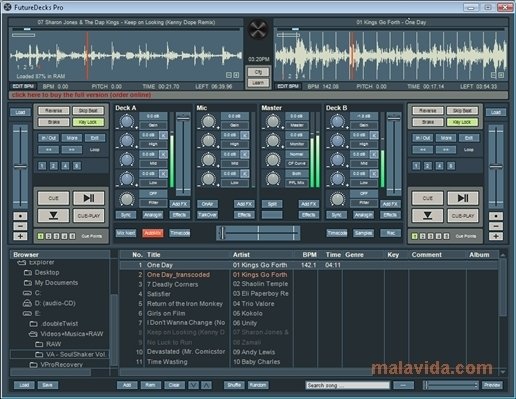Click the Cfg button
The width and height of the screenshot is (516, 399).
(258, 72)
